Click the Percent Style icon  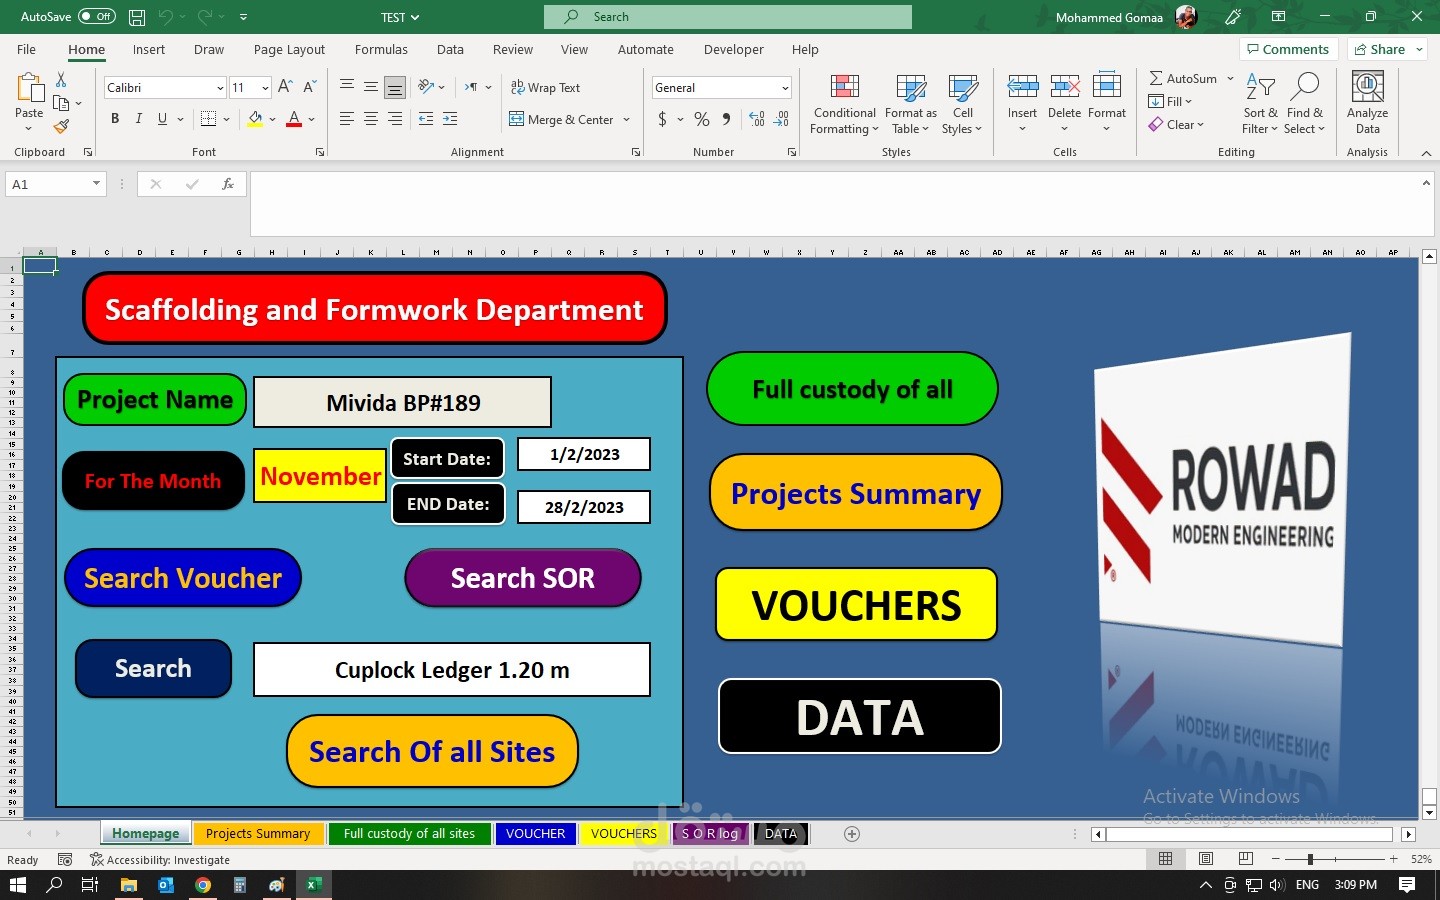(702, 119)
